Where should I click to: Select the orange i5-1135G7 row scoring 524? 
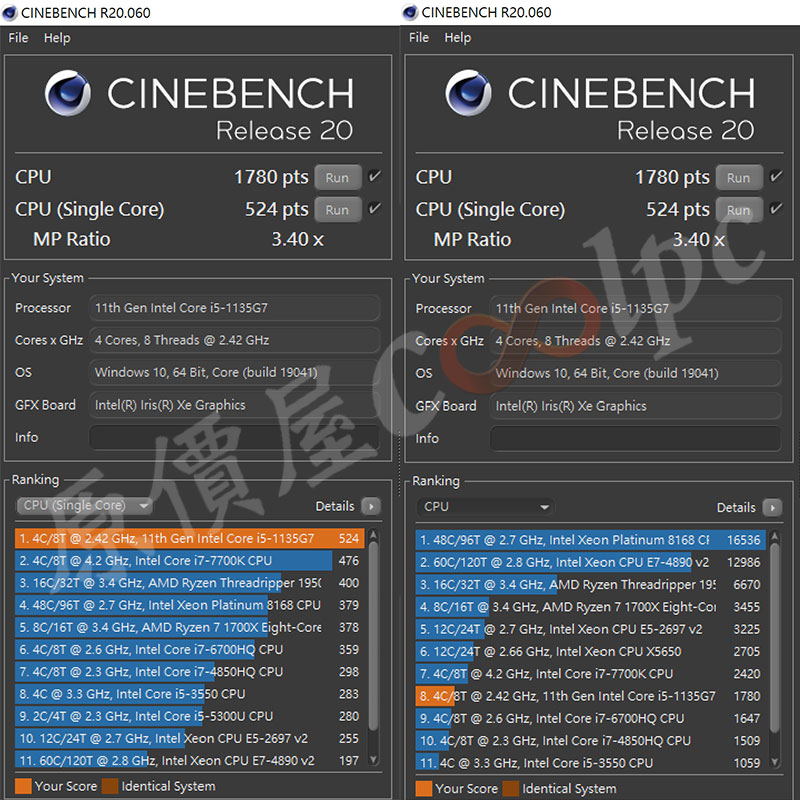(x=190, y=539)
